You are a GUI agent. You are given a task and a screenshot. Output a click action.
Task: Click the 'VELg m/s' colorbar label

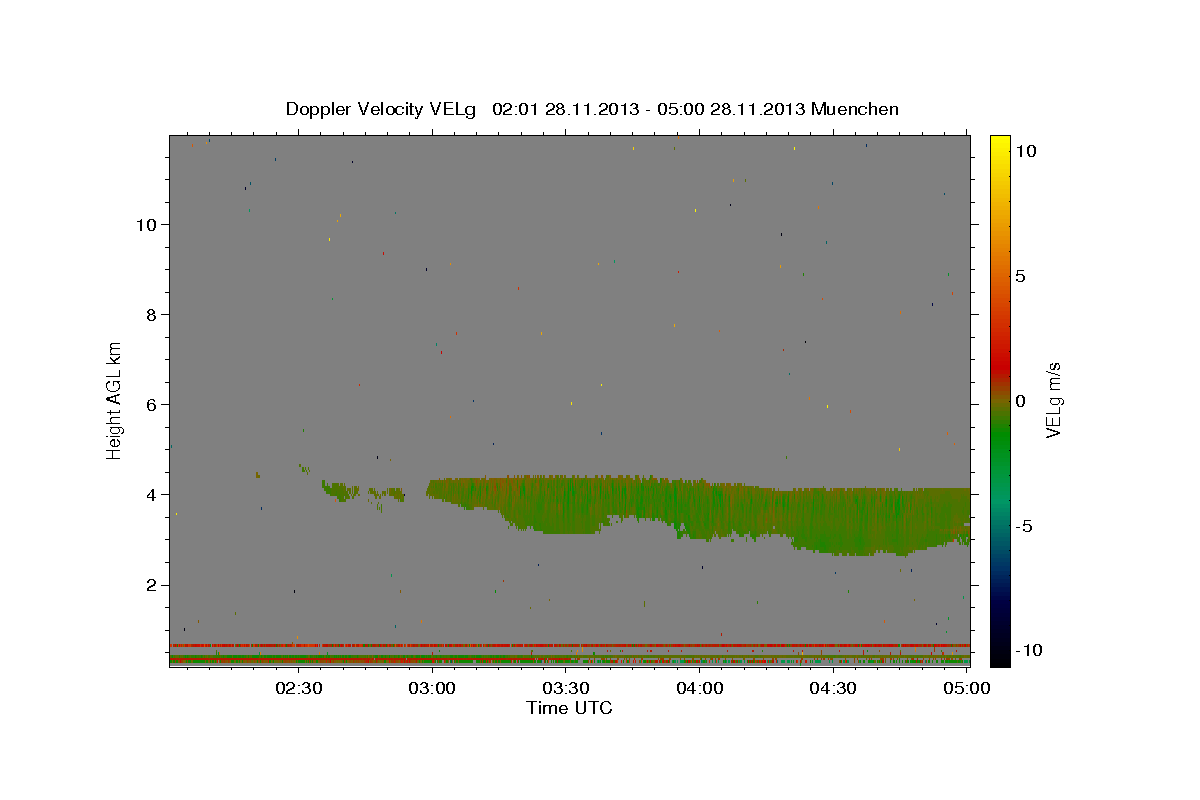click(x=1052, y=400)
